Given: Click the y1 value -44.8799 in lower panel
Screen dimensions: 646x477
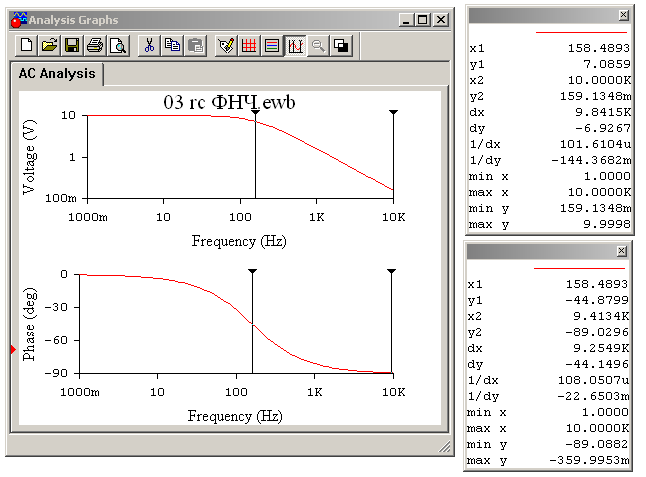Looking at the screenshot, I should pyautogui.click(x=597, y=300).
